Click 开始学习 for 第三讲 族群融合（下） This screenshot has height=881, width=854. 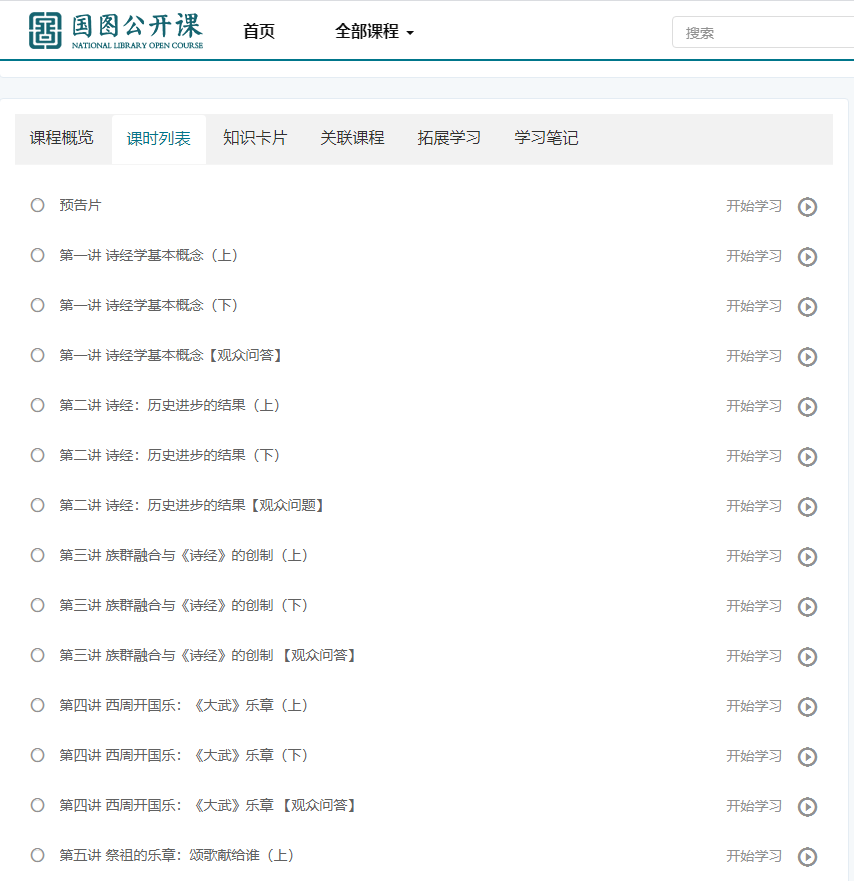point(754,606)
